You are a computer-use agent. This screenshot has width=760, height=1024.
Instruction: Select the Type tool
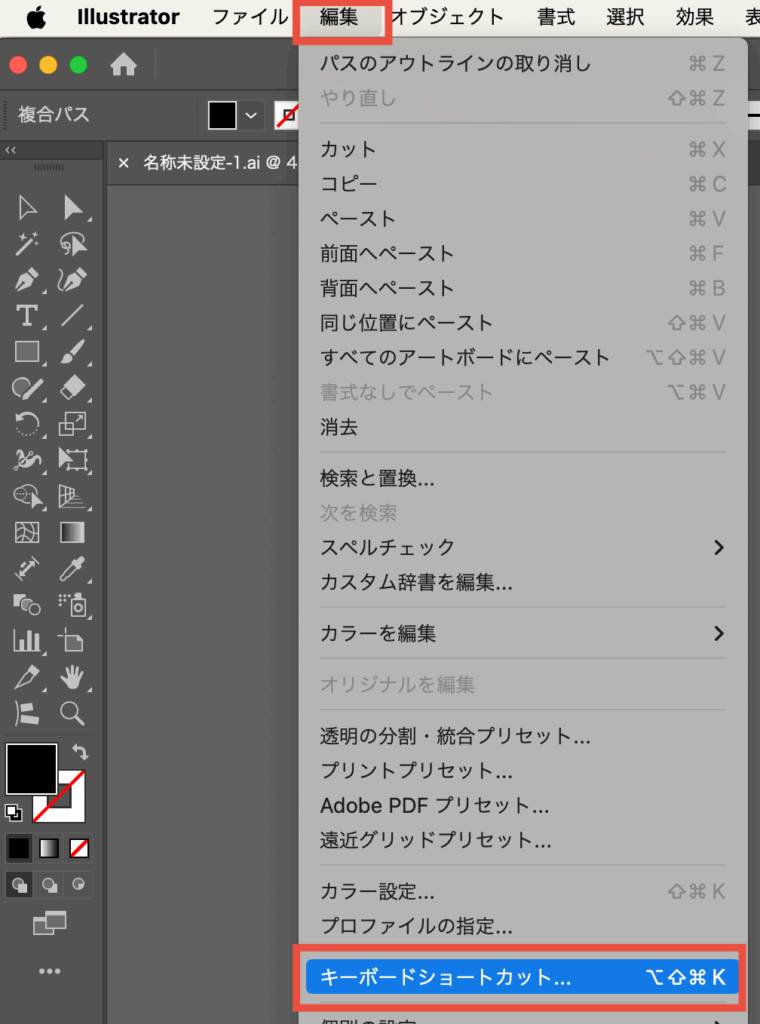(x=27, y=316)
